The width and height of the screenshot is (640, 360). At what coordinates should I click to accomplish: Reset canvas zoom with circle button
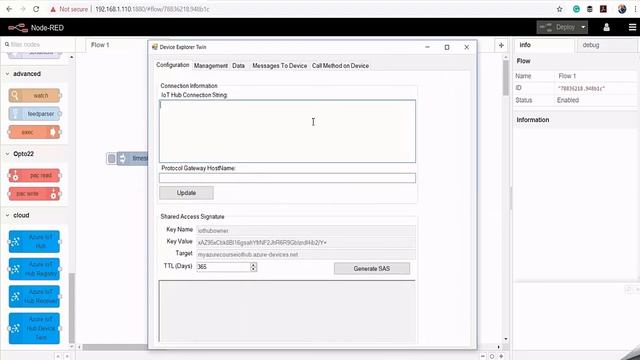[x=492, y=356]
